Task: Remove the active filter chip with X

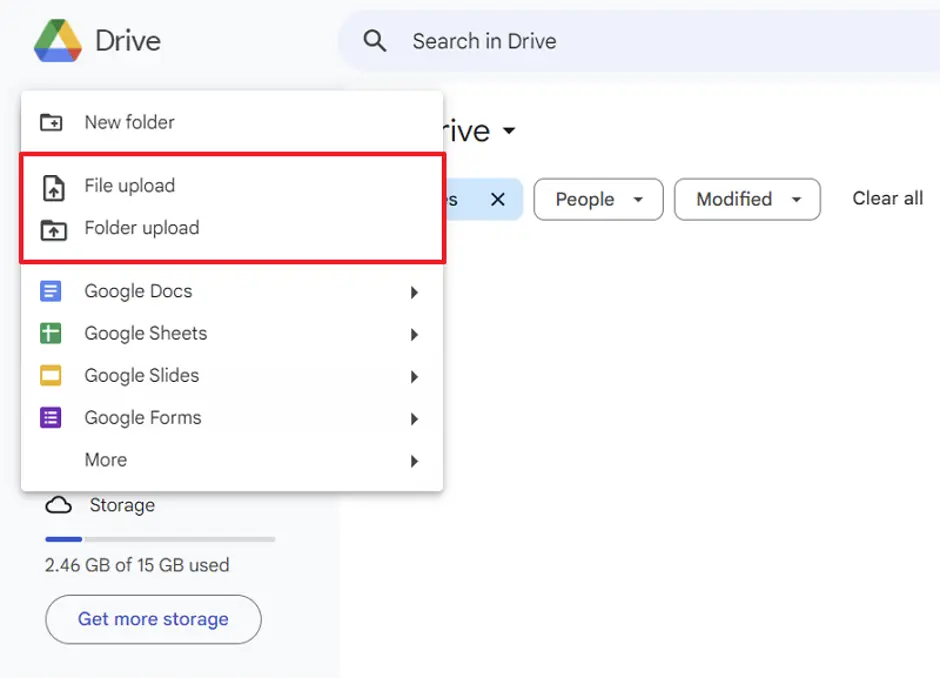Action: (x=498, y=199)
